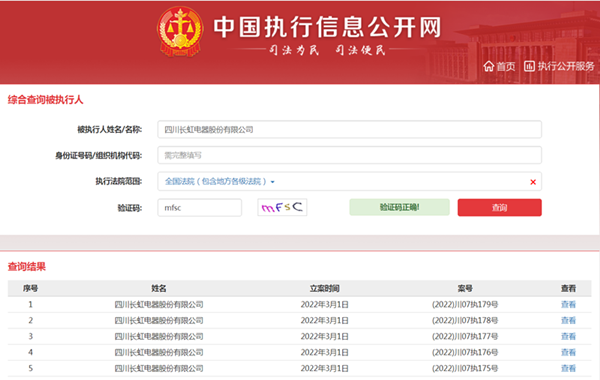The height and width of the screenshot is (380, 600).
Task: Click the 查看 column header
Action: (x=568, y=288)
